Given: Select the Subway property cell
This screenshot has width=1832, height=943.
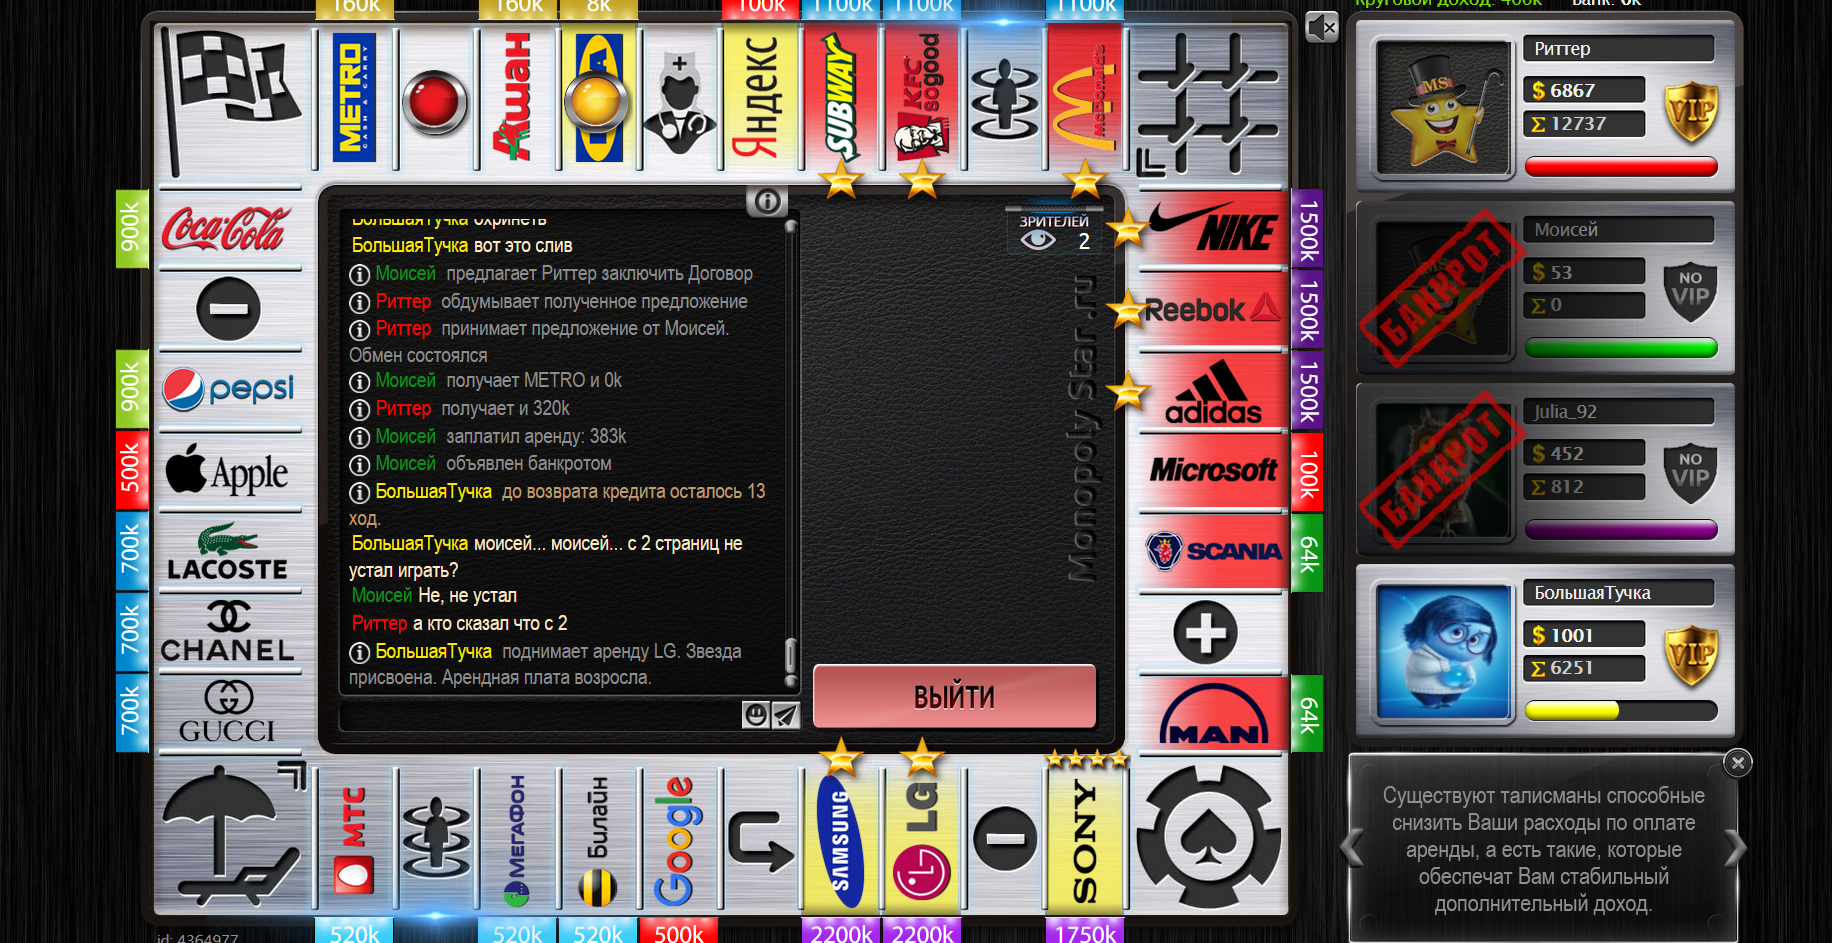Looking at the screenshot, I should [x=842, y=98].
